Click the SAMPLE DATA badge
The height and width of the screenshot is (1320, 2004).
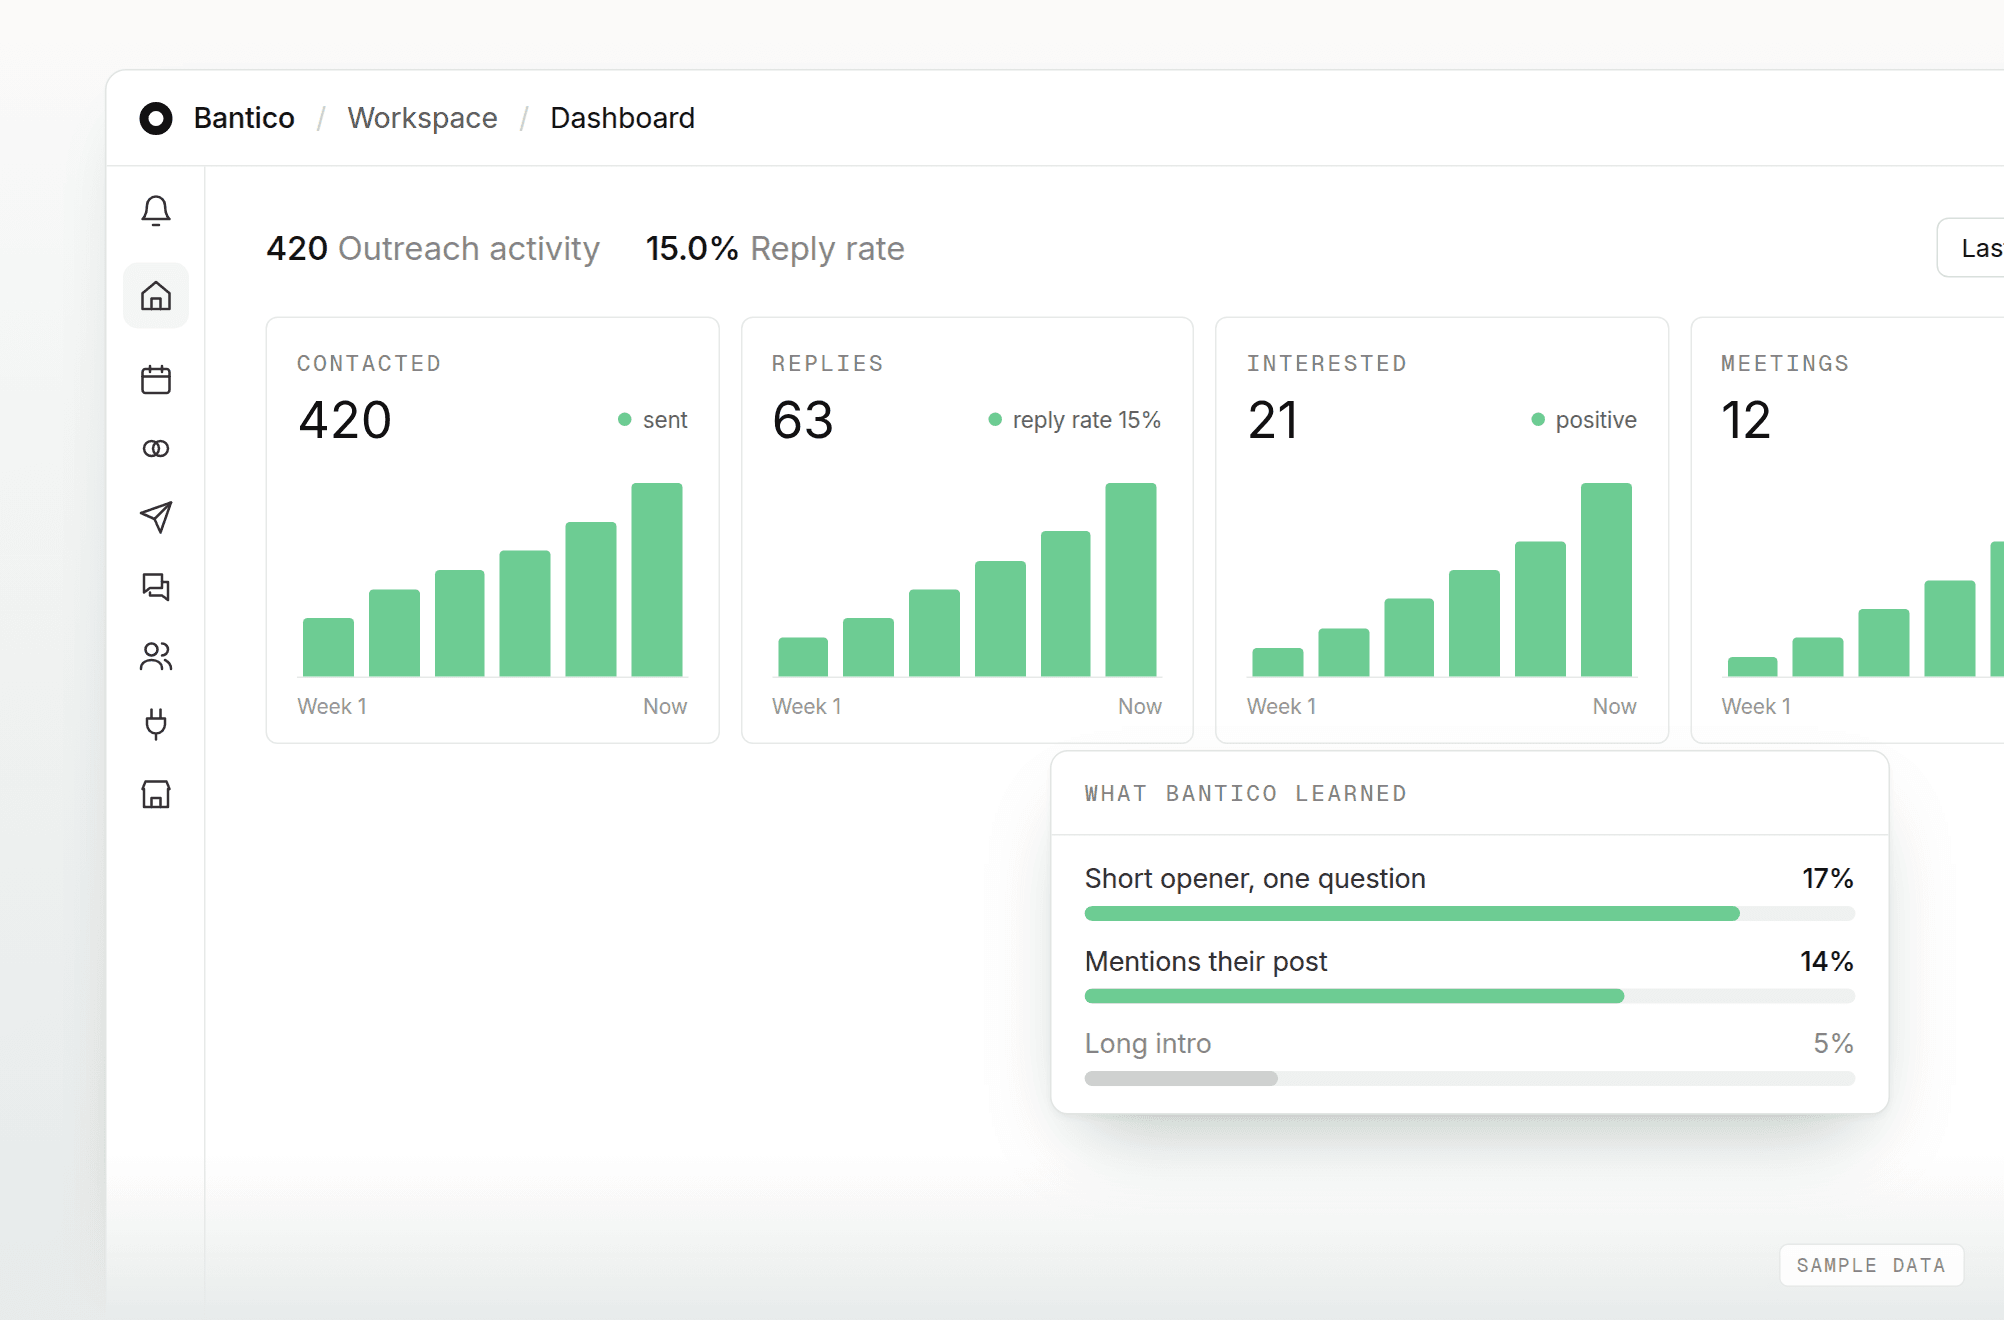tap(1871, 1265)
